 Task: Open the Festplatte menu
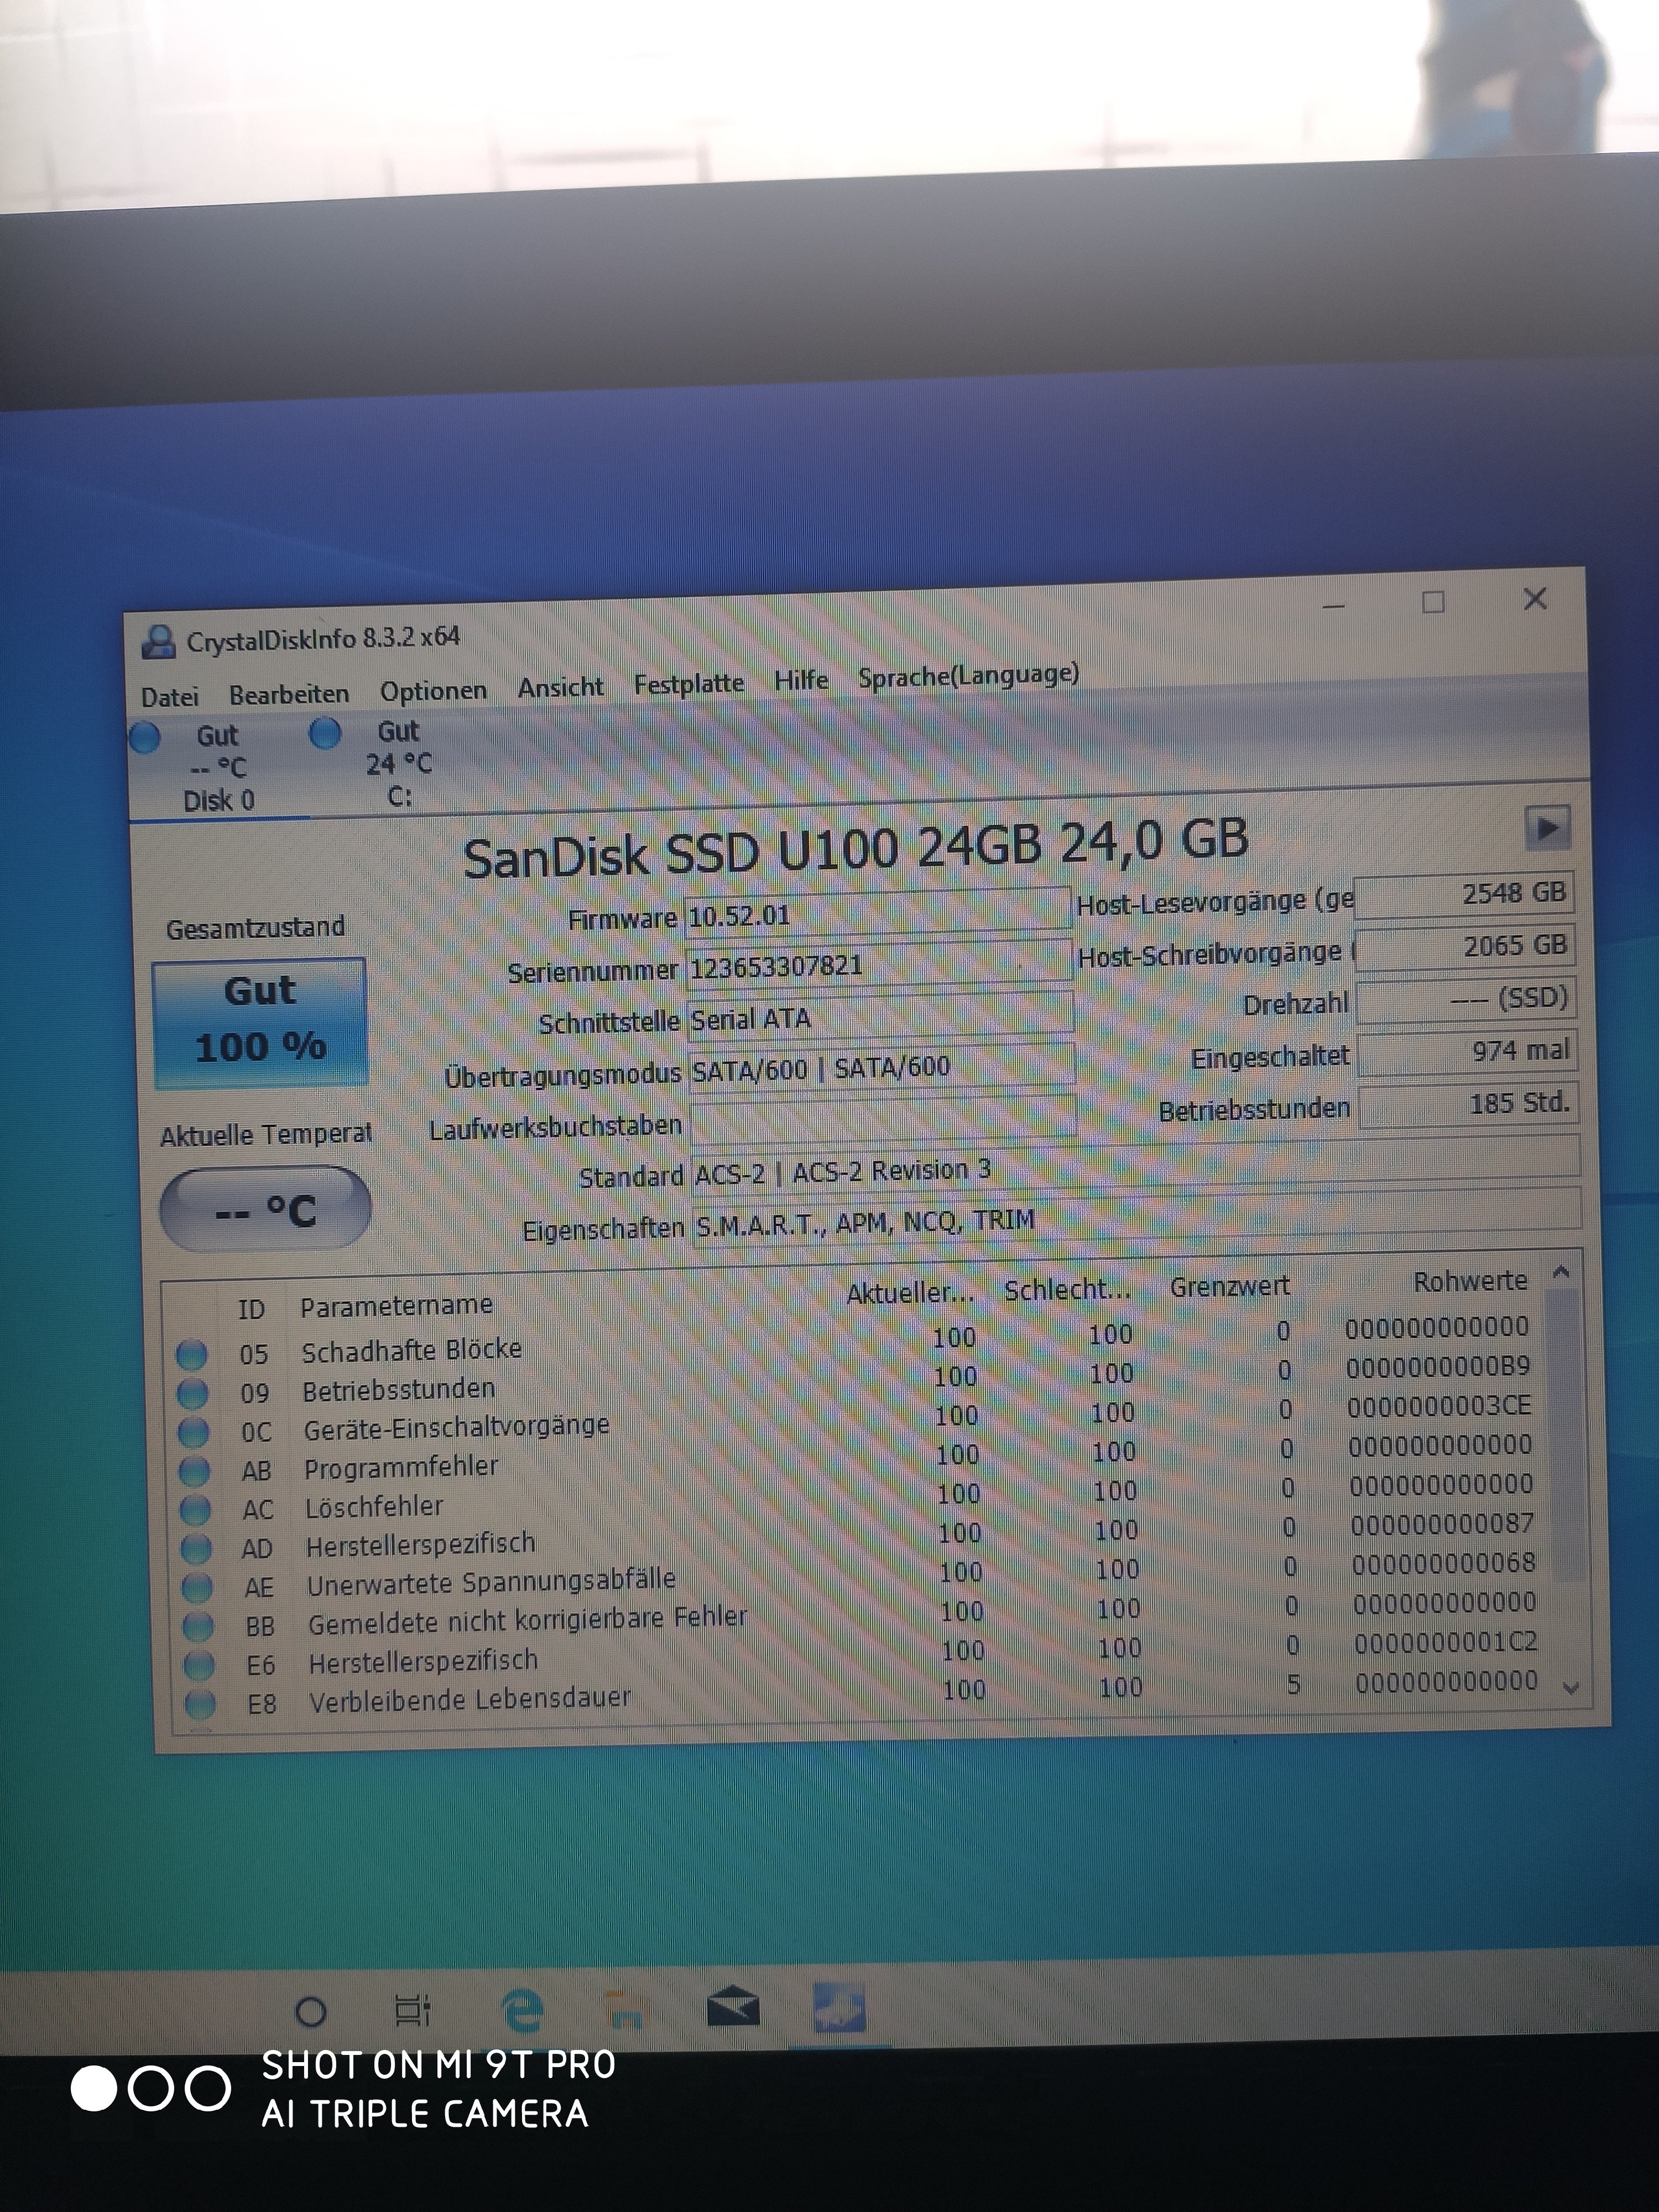(x=688, y=684)
